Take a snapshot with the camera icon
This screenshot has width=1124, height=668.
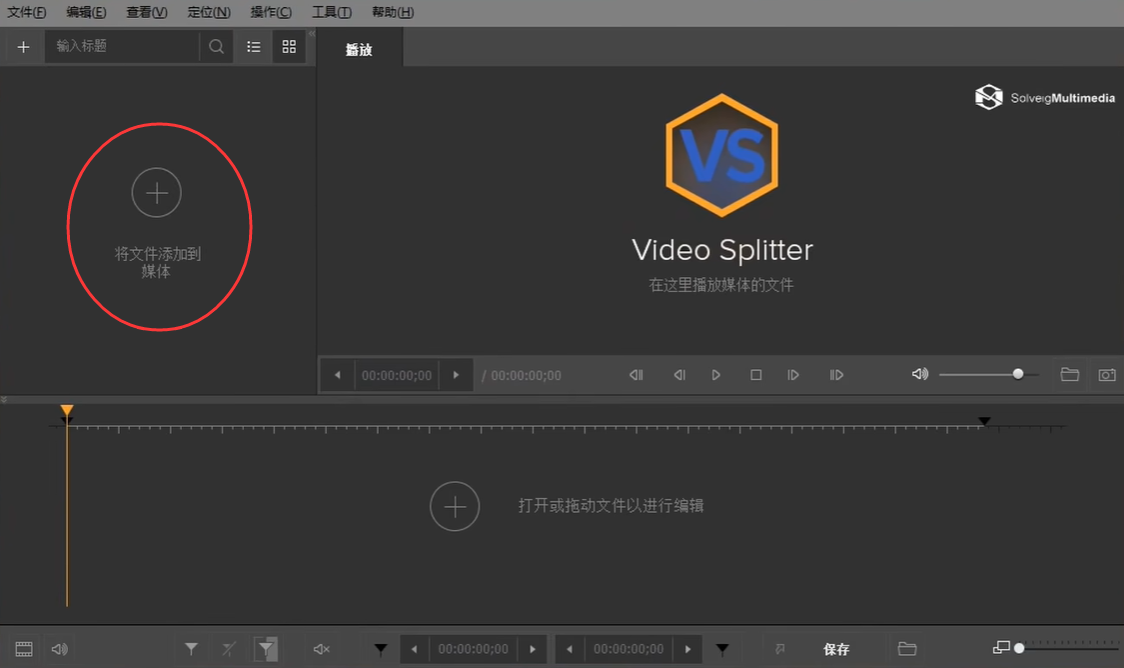point(1107,374)
